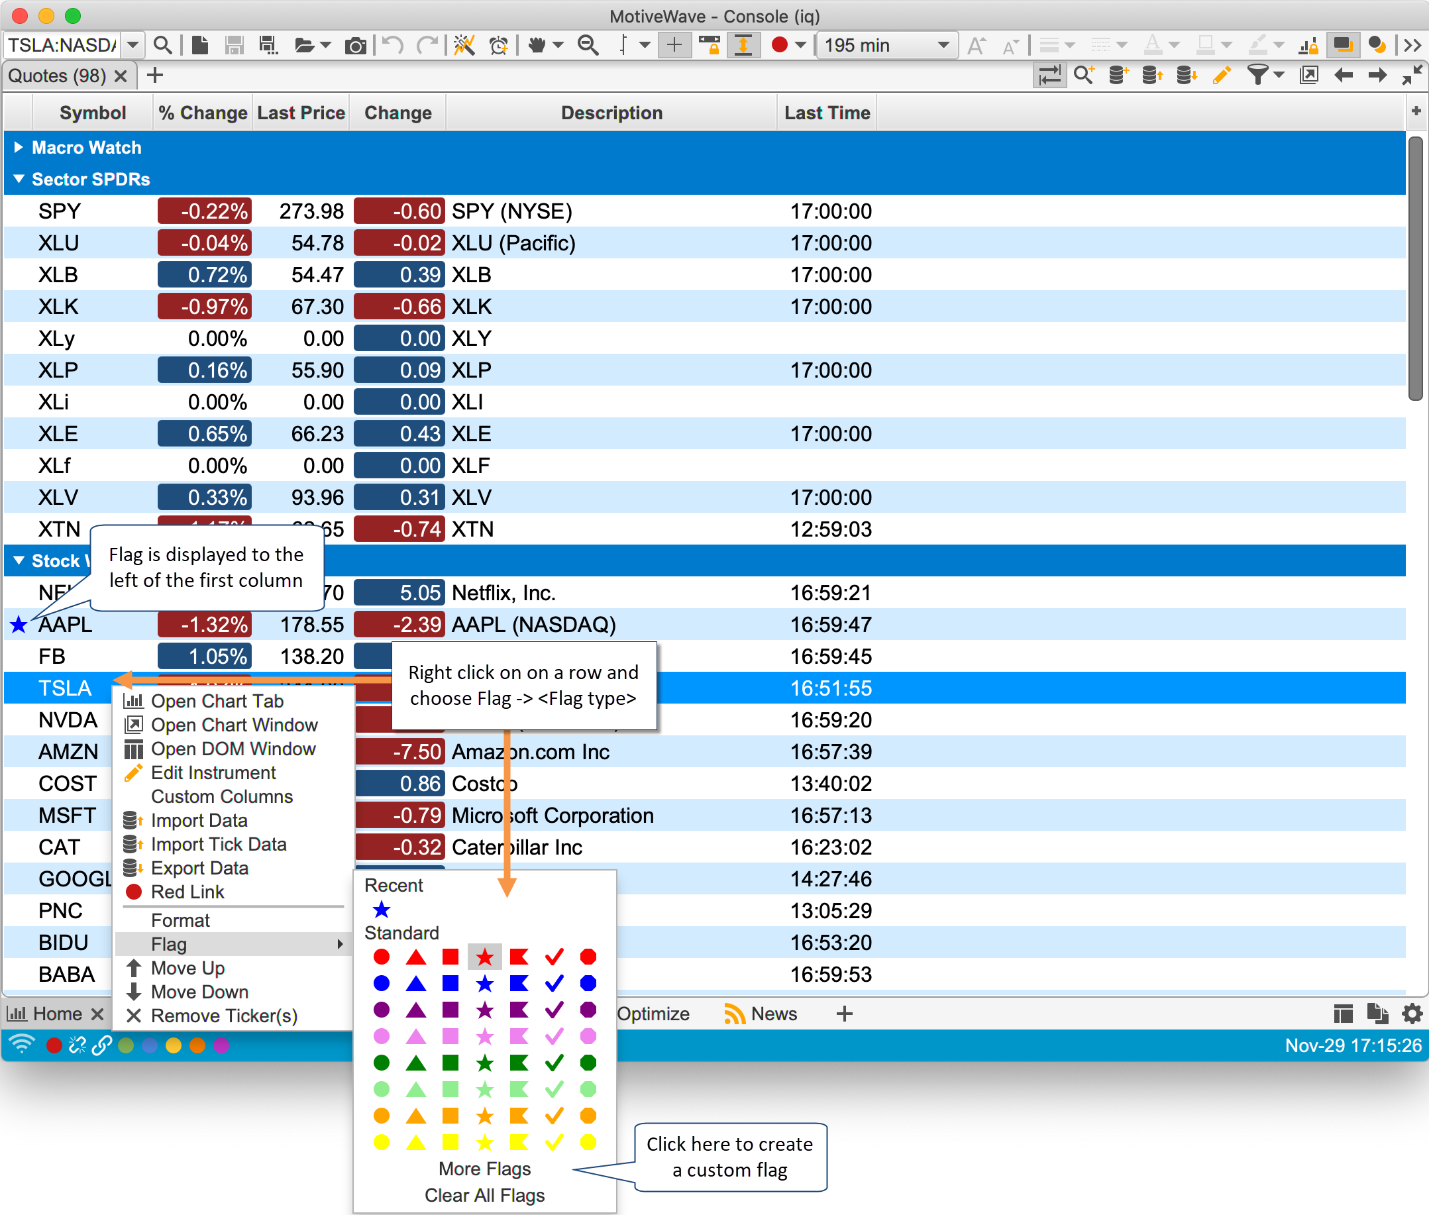This screenshot has width=1429, height=1215.
Task: Select the red star flag
Action: tap(485, 957)
